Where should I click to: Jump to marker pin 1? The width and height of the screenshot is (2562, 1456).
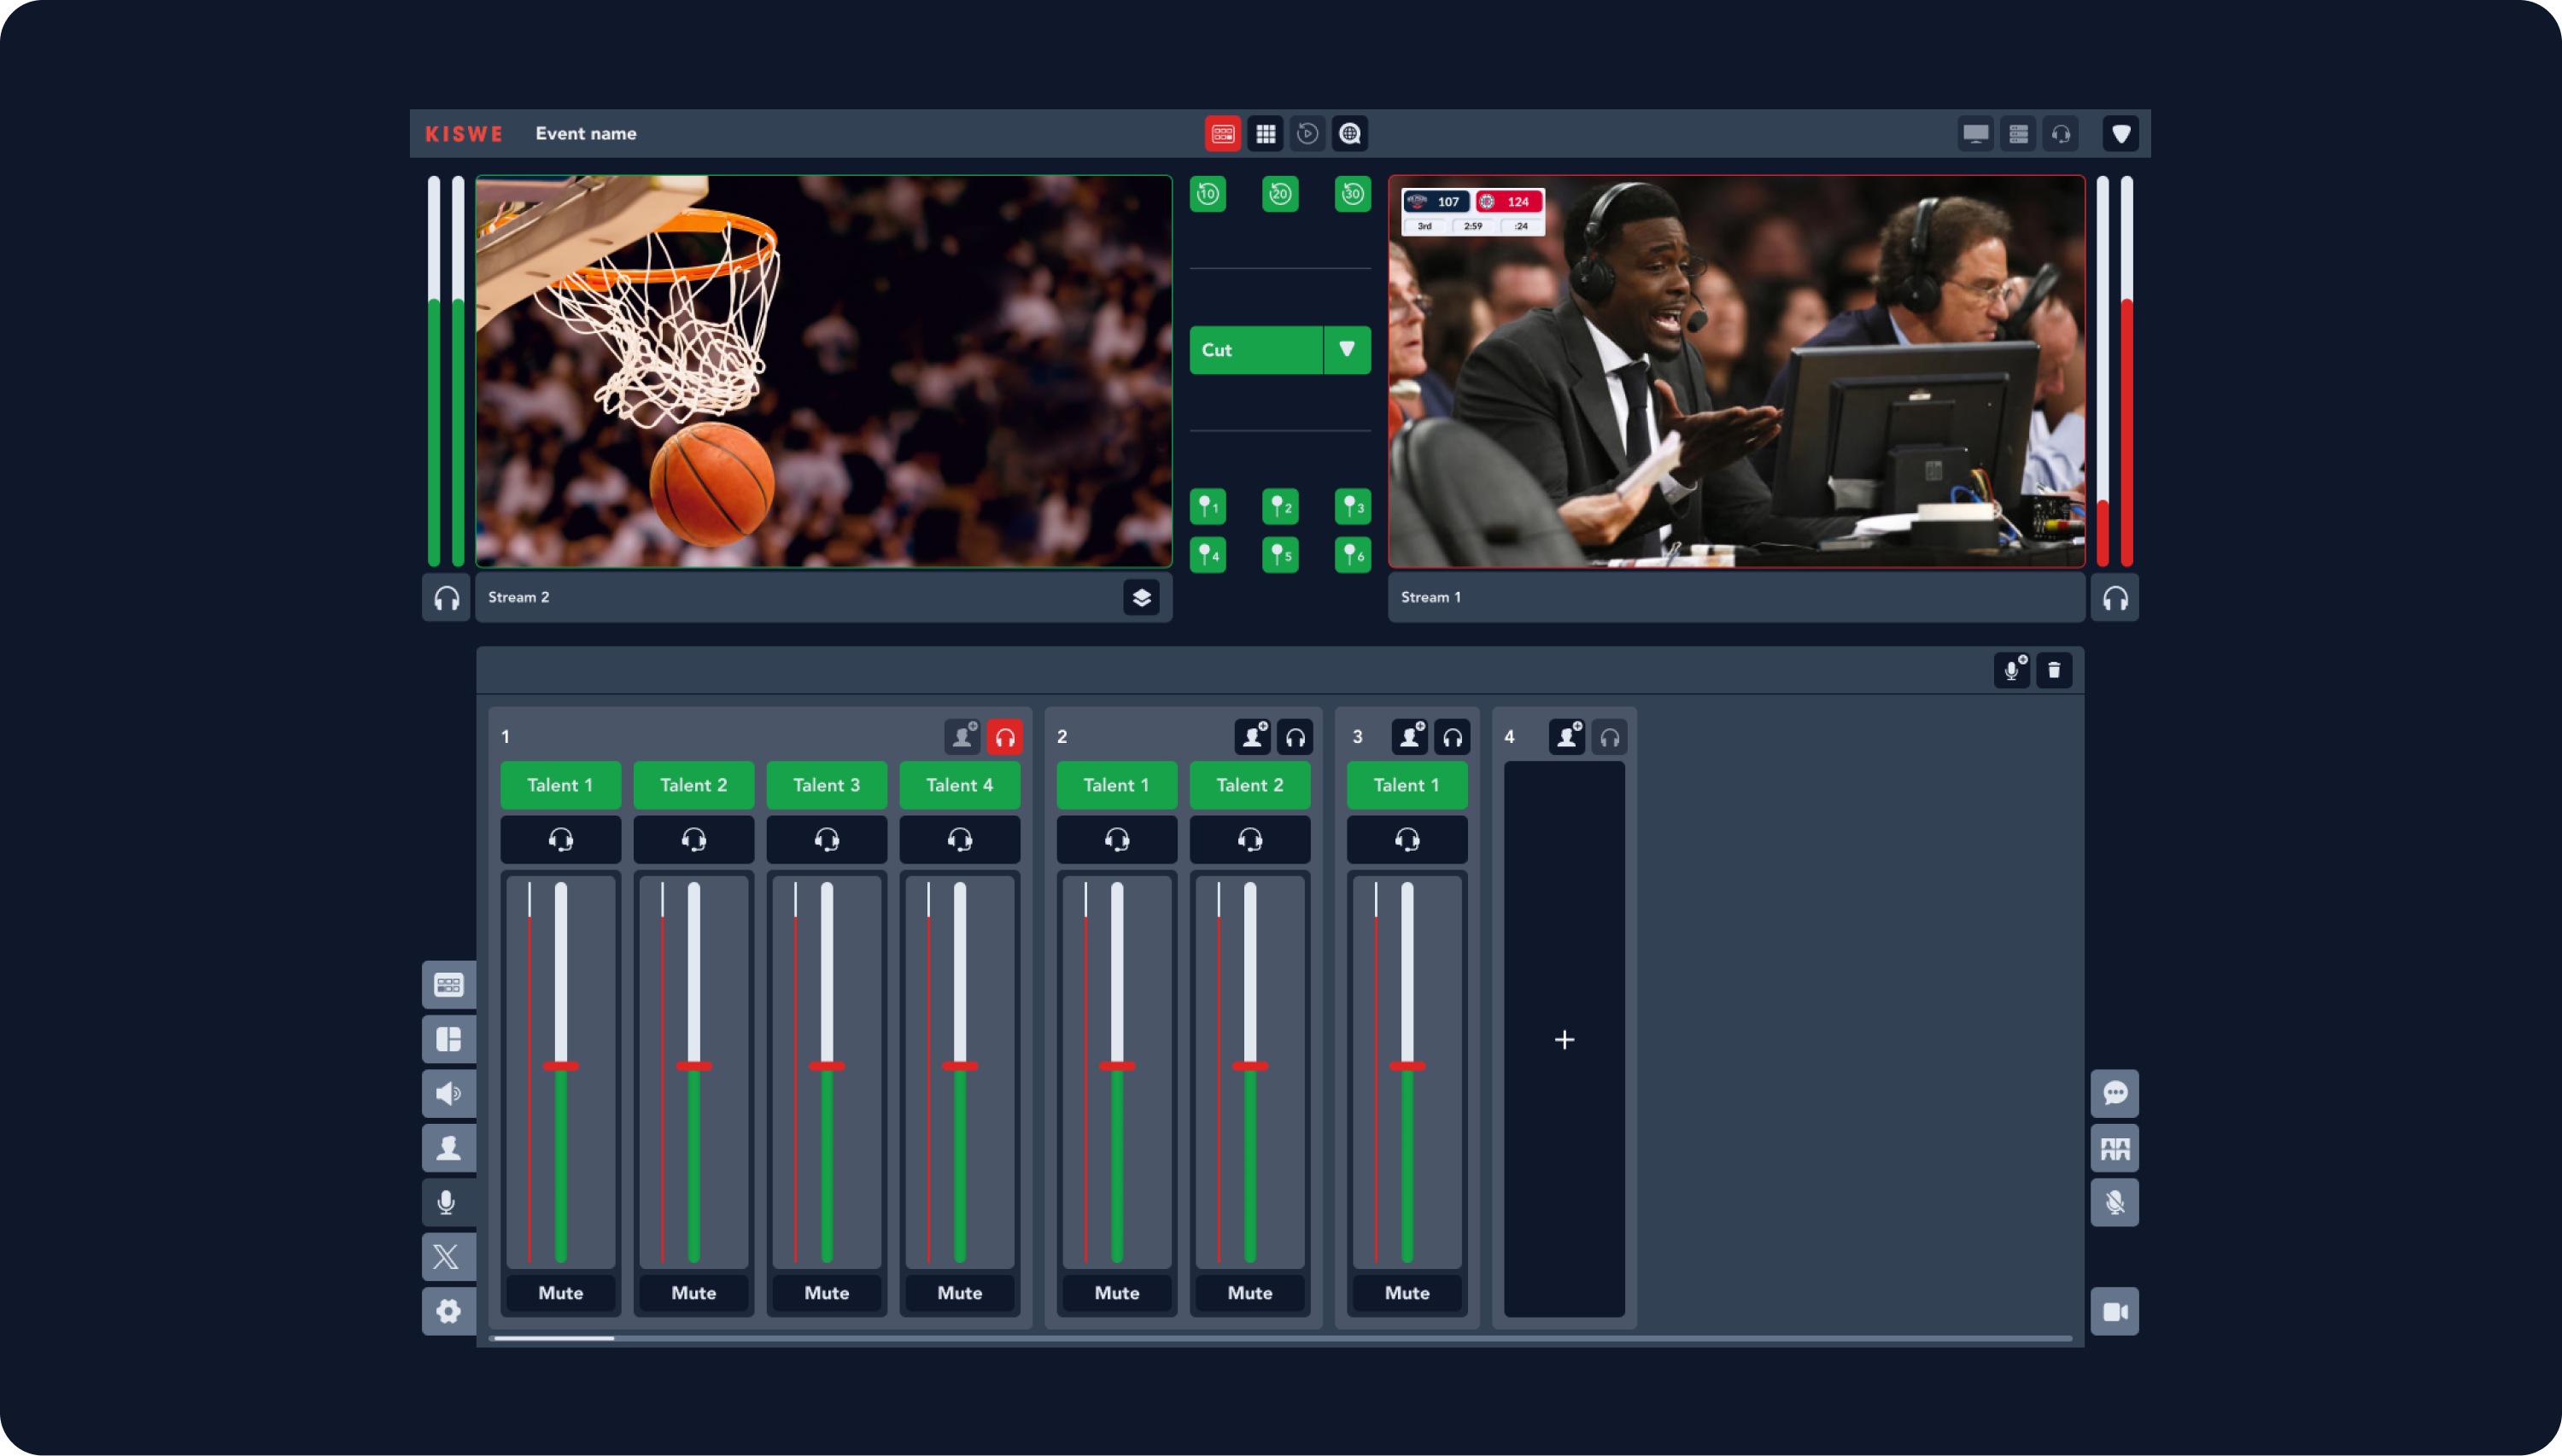point(1208,507)
